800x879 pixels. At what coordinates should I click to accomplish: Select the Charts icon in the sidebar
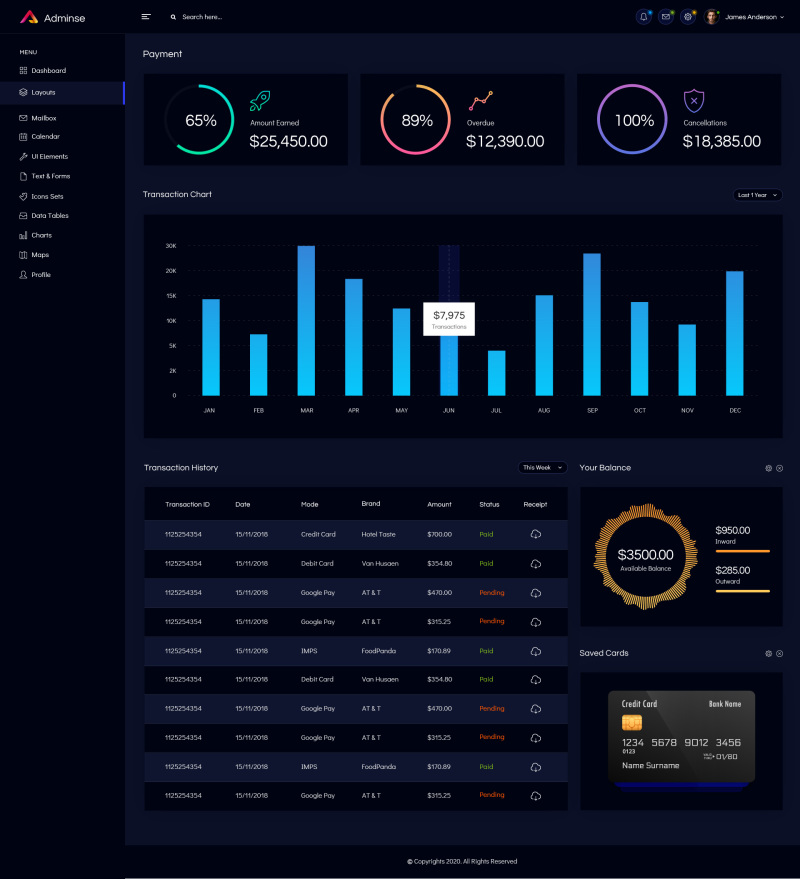pos(22,235)
